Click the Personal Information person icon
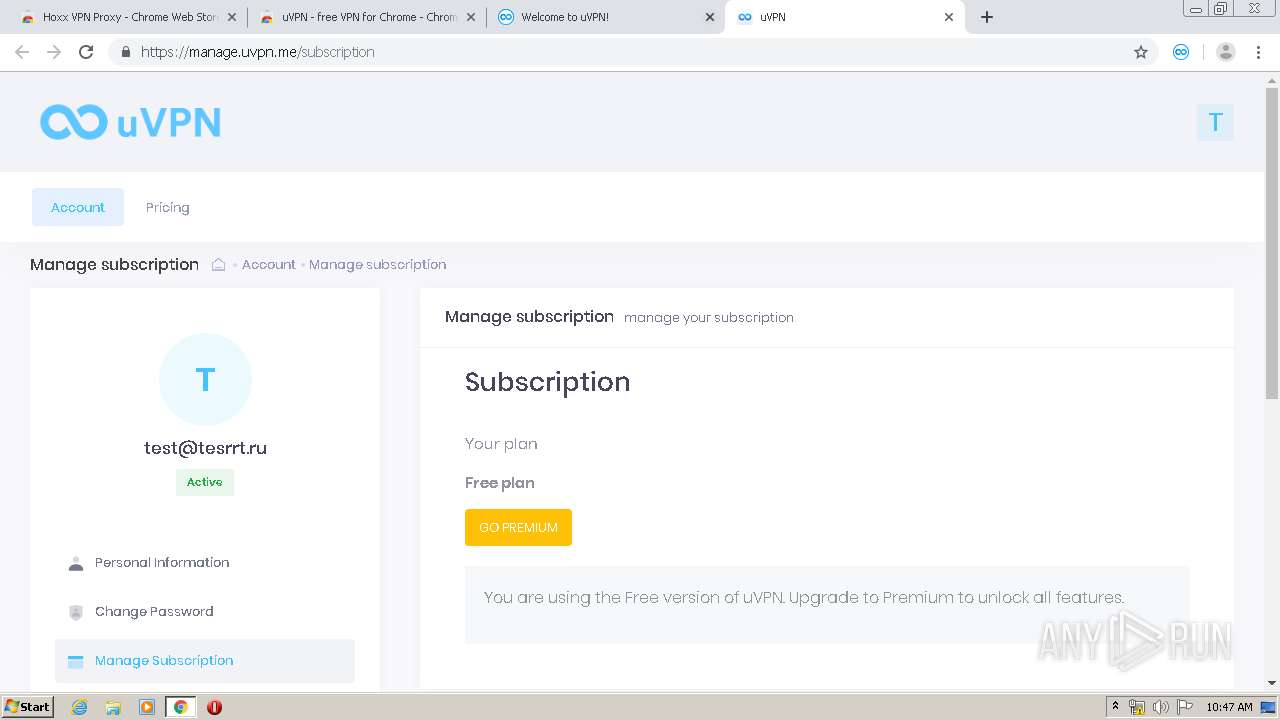 point(76,563)
